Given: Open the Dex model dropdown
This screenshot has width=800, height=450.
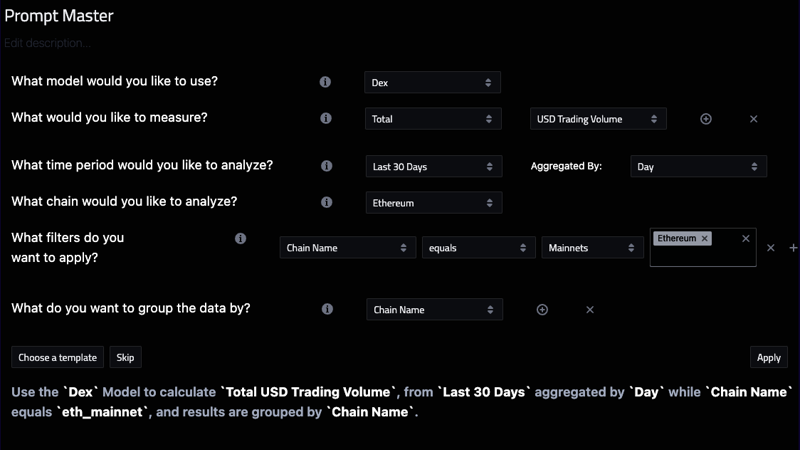Looking at the screenshot, I should (432, 83).
